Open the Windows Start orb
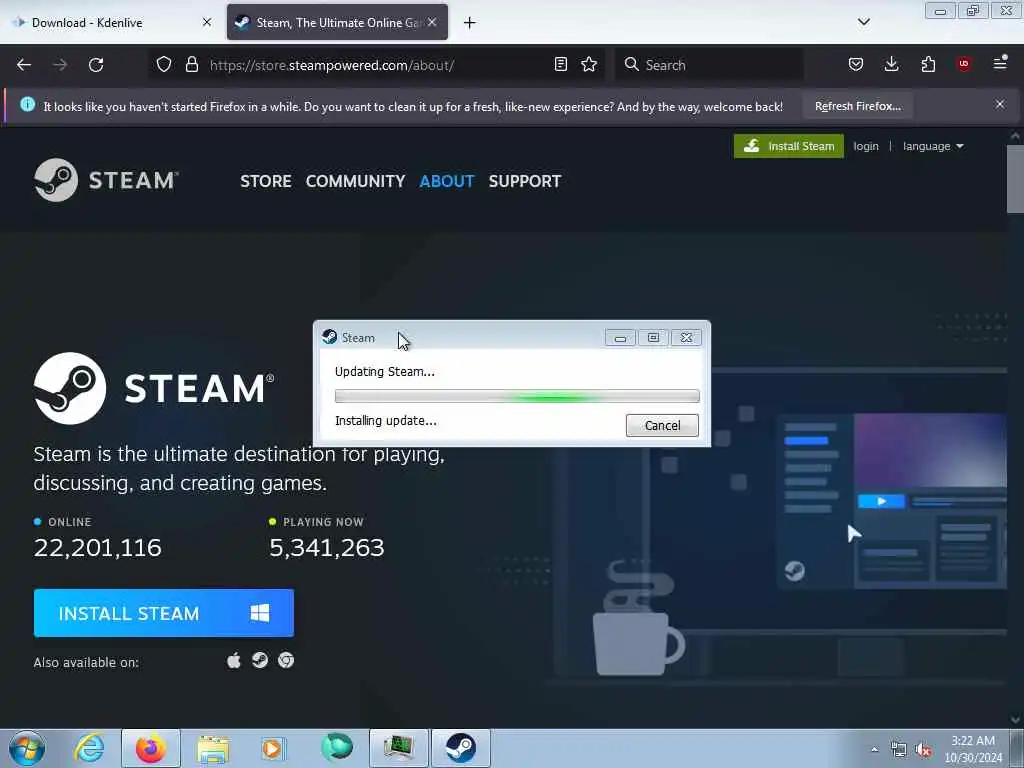Image resolution: width=1024 pixels, height=768 pixels. [27, 748]
